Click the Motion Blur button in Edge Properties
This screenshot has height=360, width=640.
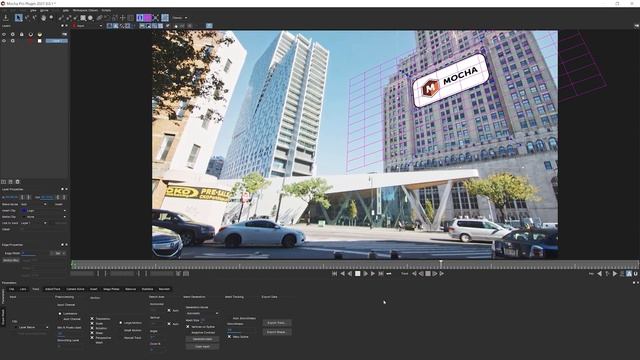11,260
